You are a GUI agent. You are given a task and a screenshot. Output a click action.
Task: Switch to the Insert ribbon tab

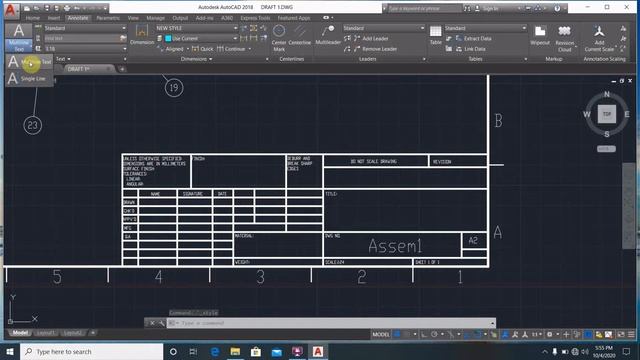[x=54, y=18]
